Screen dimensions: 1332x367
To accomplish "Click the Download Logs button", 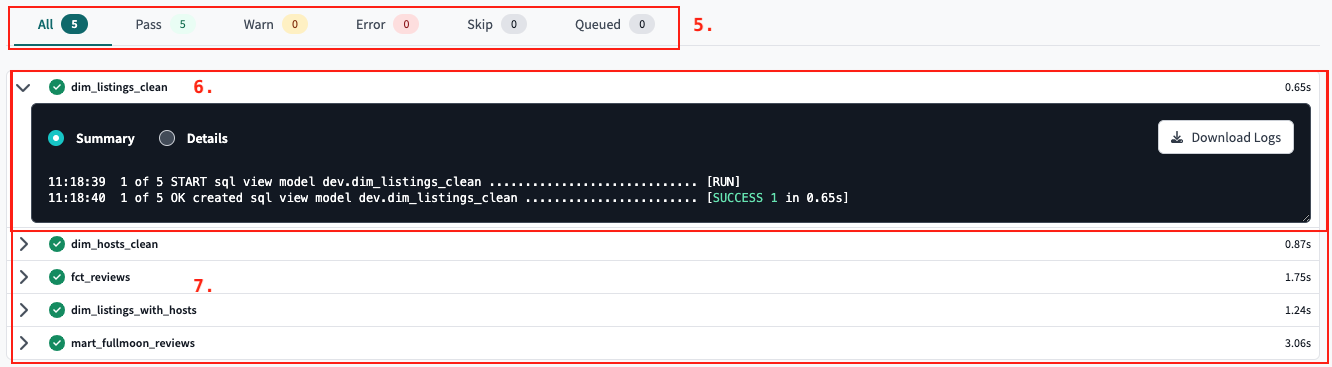I will point(1226,137).
